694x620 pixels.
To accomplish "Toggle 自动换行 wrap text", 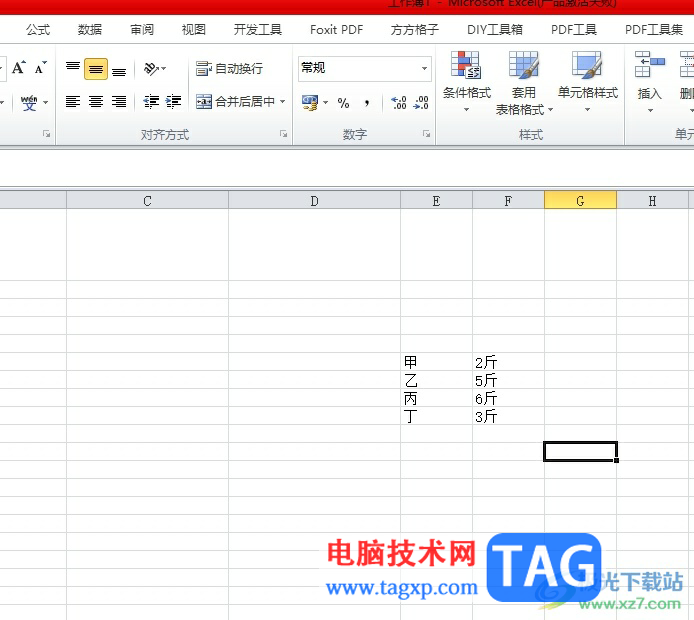I will click(x=229, y=69).
